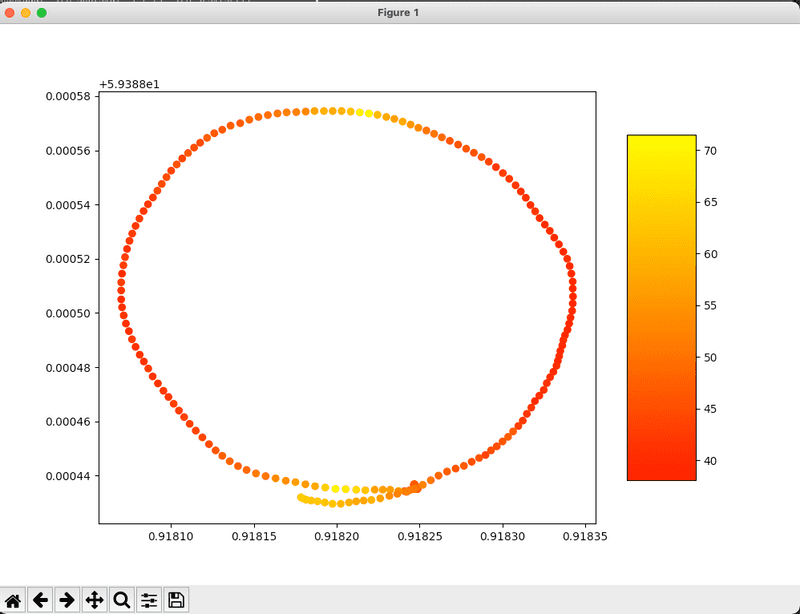800x614 pixels.
Task: Maximize window using green button
Action: [x=42, y=12]
